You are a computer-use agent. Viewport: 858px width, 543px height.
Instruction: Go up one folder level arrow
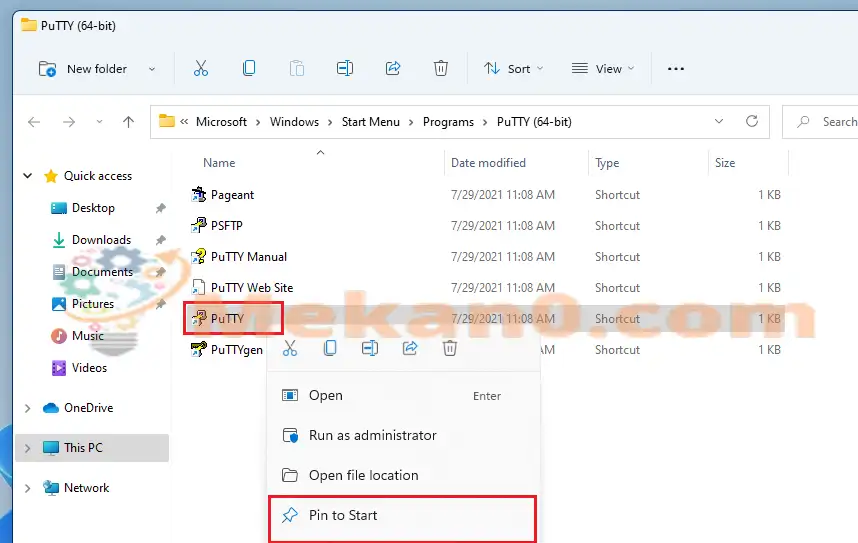129,122
